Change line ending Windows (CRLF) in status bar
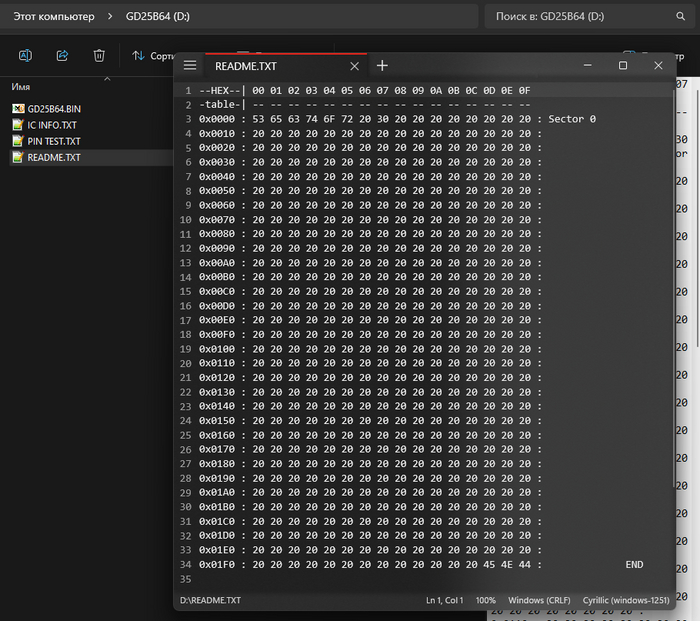The image size is (700, 621). (x=541, y=600)
